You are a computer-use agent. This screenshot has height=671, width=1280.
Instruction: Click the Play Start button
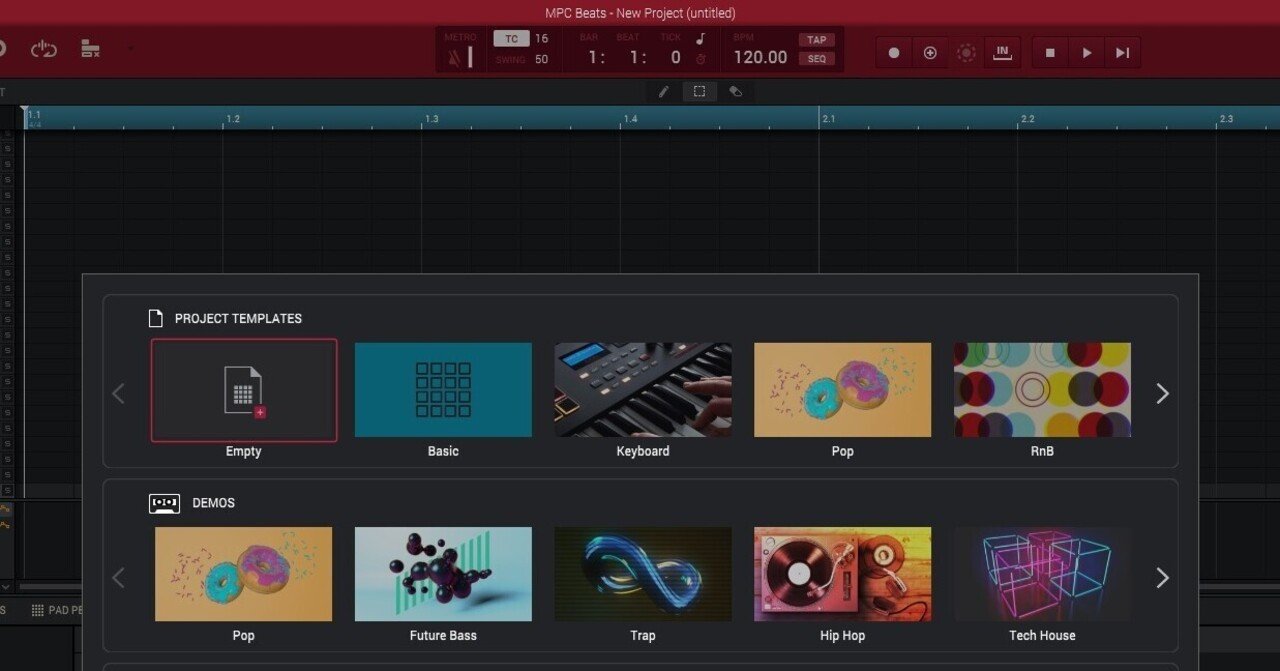click(x=1122, y=53)
